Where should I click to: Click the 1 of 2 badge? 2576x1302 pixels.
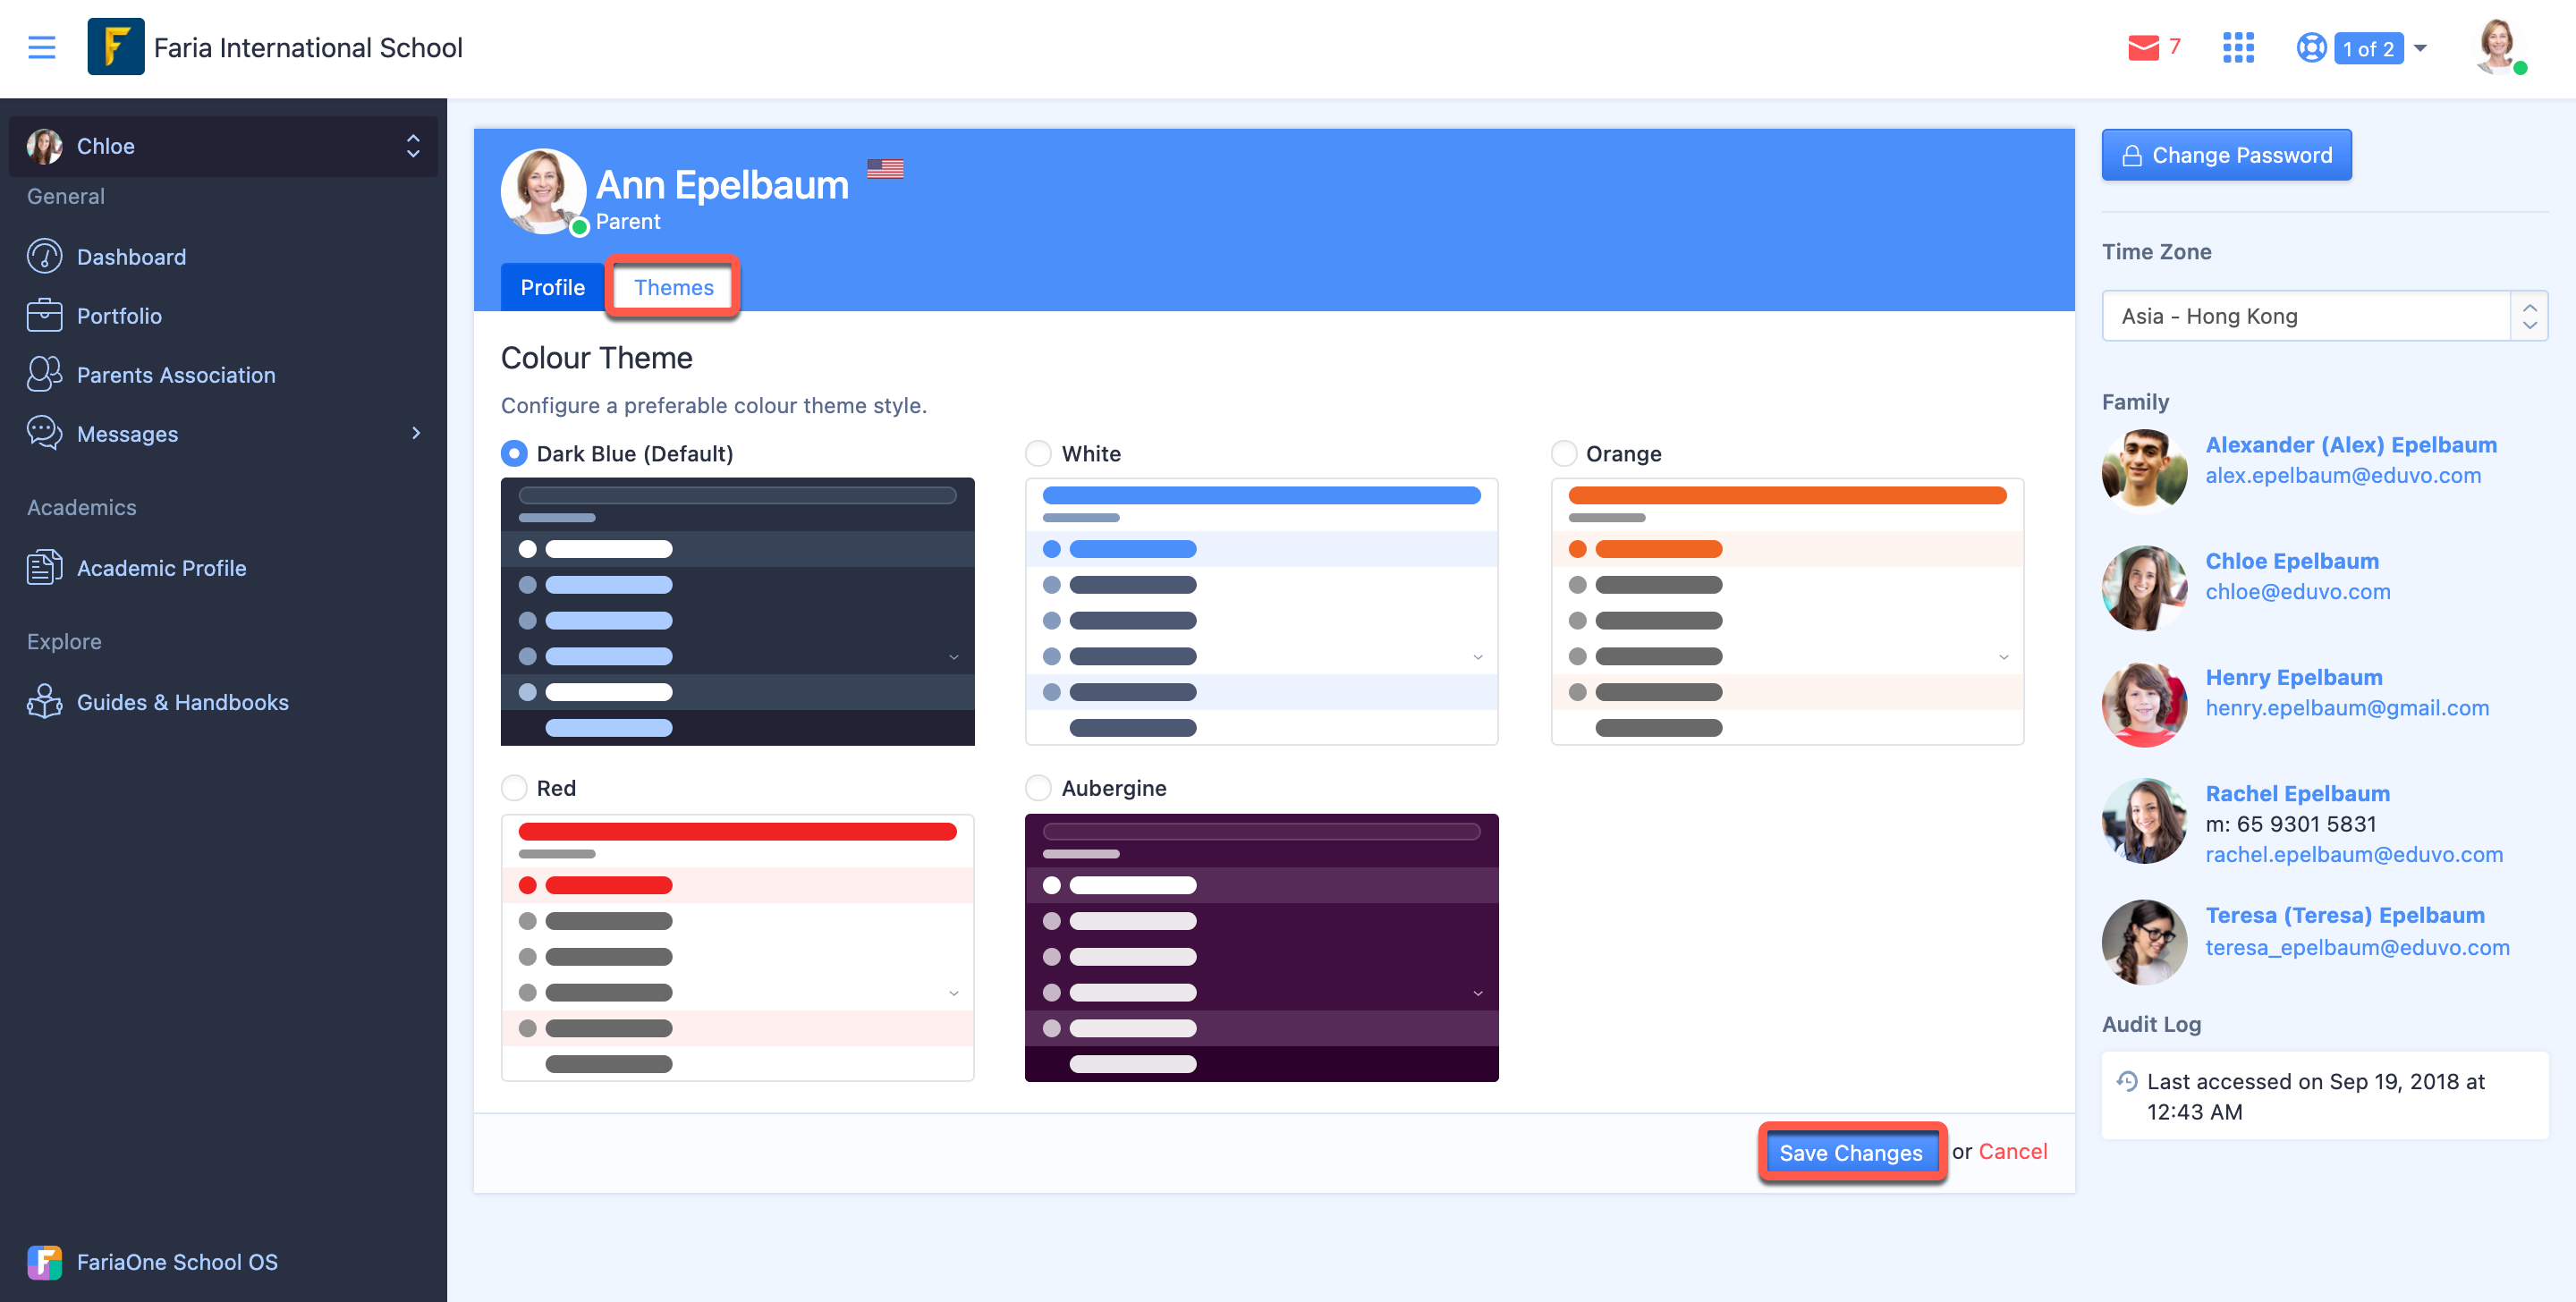pos(2368,48)
